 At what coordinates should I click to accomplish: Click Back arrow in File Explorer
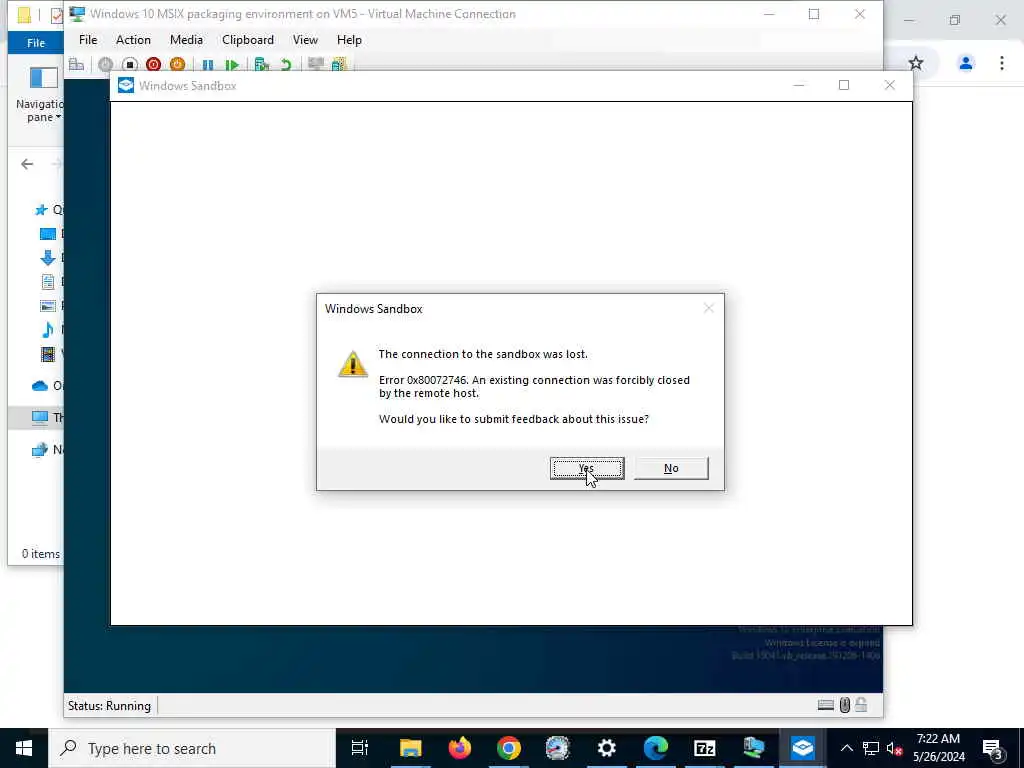27,164
